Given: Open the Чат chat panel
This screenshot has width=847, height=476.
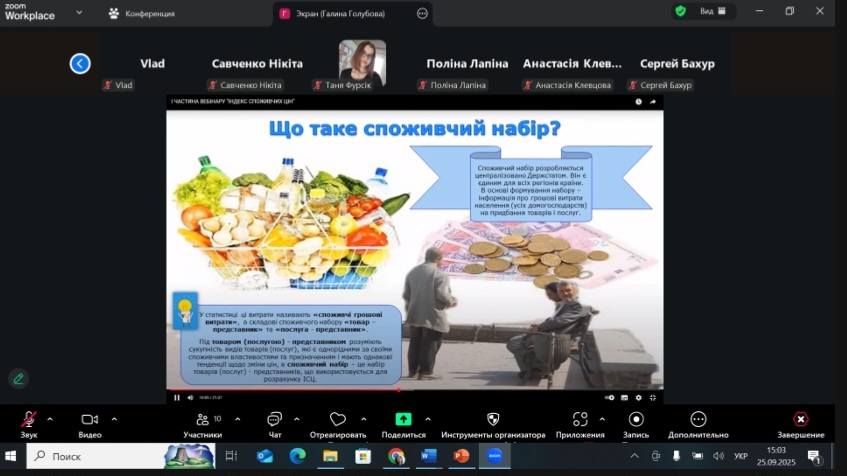Looking at the screenshot, I should 274,419.
